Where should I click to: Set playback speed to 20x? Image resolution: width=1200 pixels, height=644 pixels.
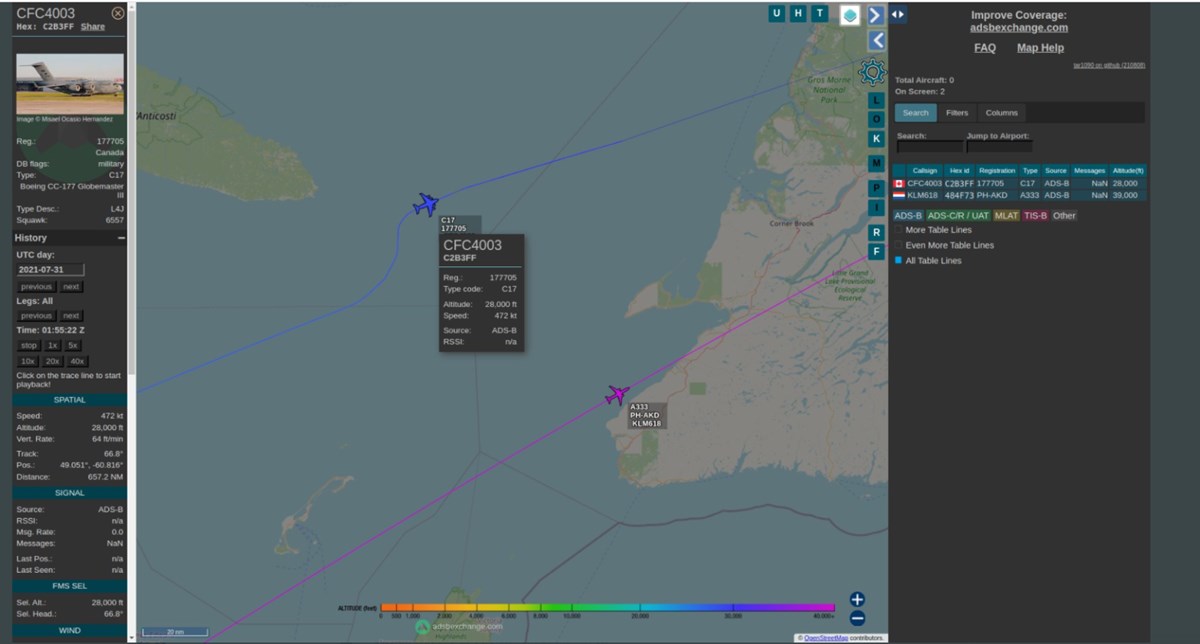pyautogui.click(x=52, y=361)
